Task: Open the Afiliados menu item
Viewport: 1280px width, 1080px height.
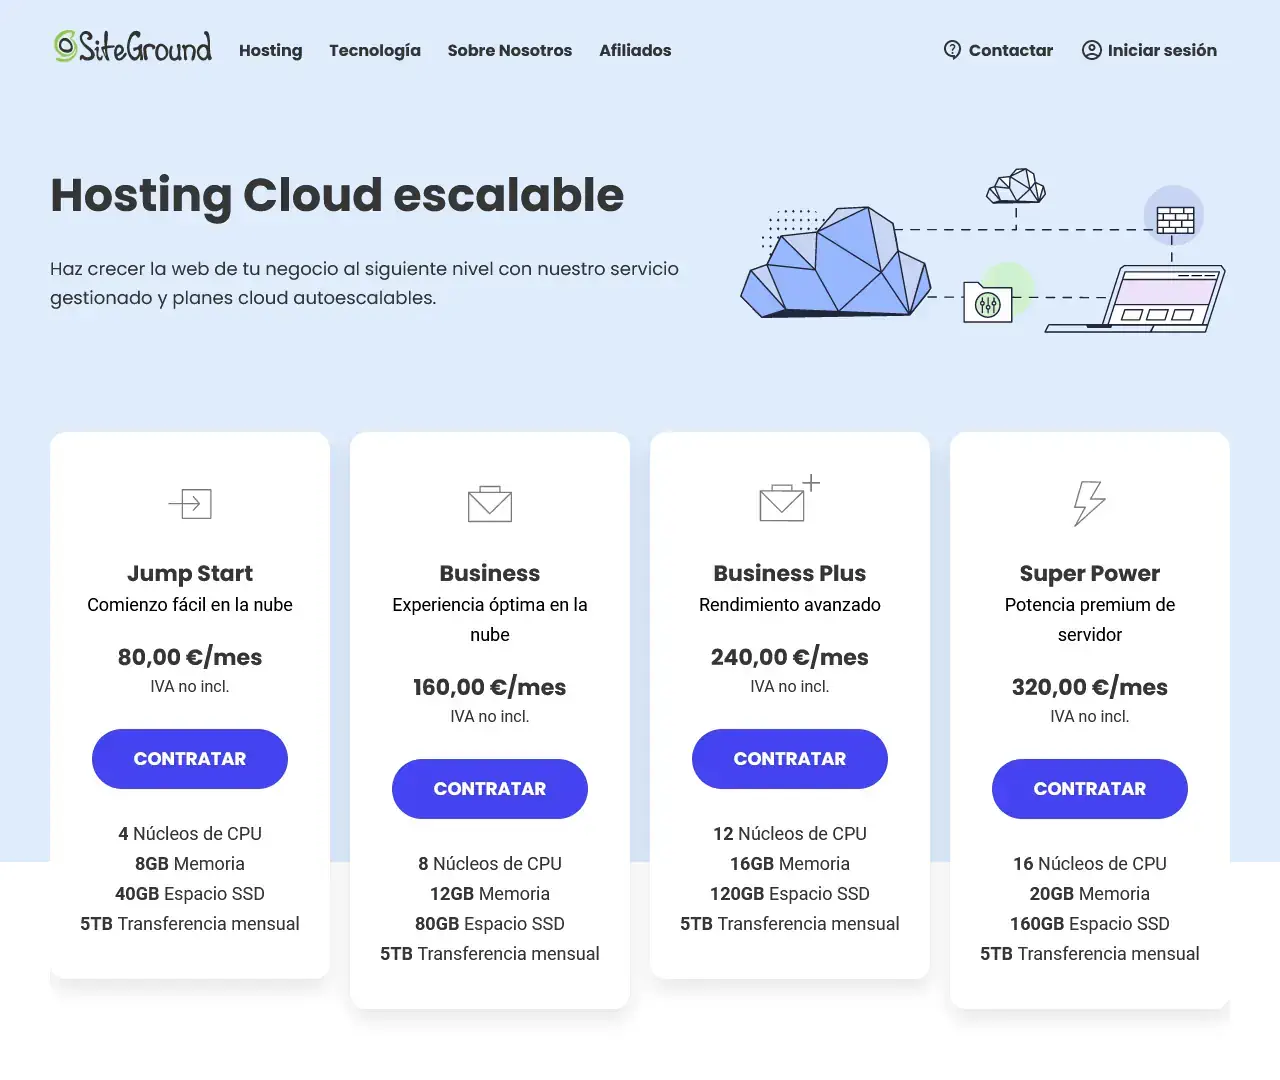Action: click(635, 50)
